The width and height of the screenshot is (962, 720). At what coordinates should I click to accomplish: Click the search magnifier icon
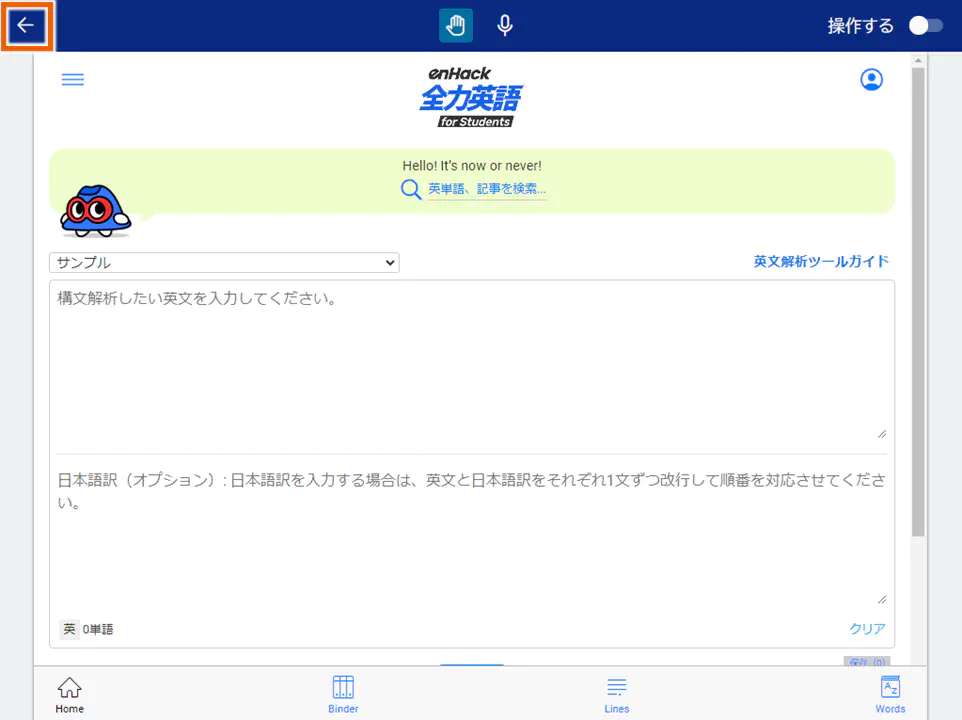tap(411, 189)
